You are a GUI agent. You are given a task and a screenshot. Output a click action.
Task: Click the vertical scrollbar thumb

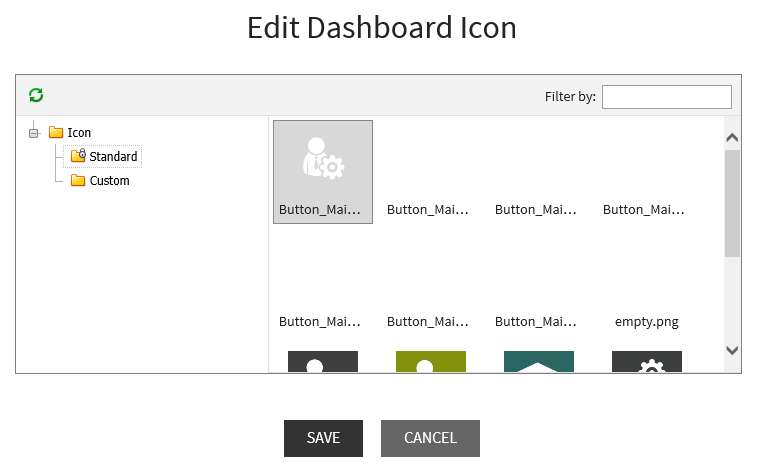(x=732, y=203)
